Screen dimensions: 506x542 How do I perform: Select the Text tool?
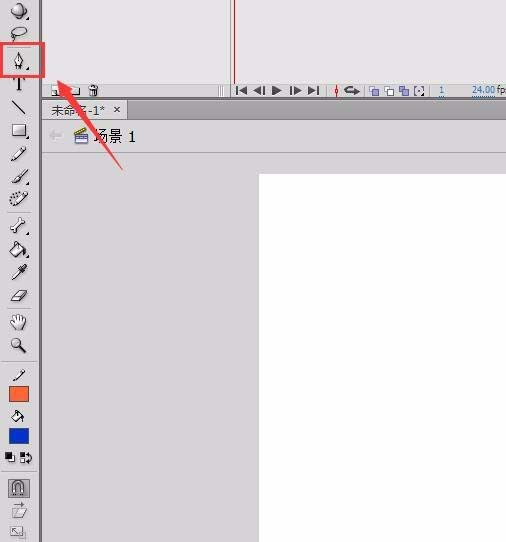(x=19, y=84)
